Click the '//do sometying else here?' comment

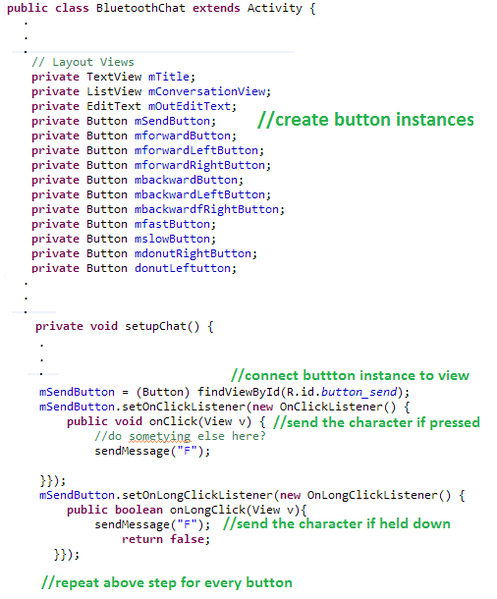pyautogui.click(x=180, y=436)
